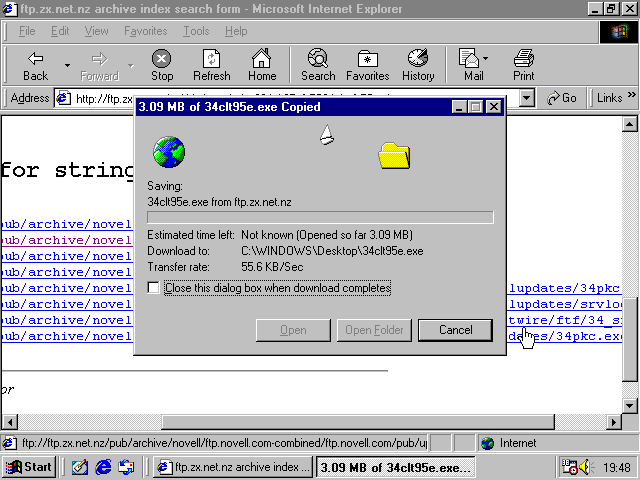The height and width of the screenshot is (480, 640).
Task: Show the History toolbar button
Action: pos(418,66)
